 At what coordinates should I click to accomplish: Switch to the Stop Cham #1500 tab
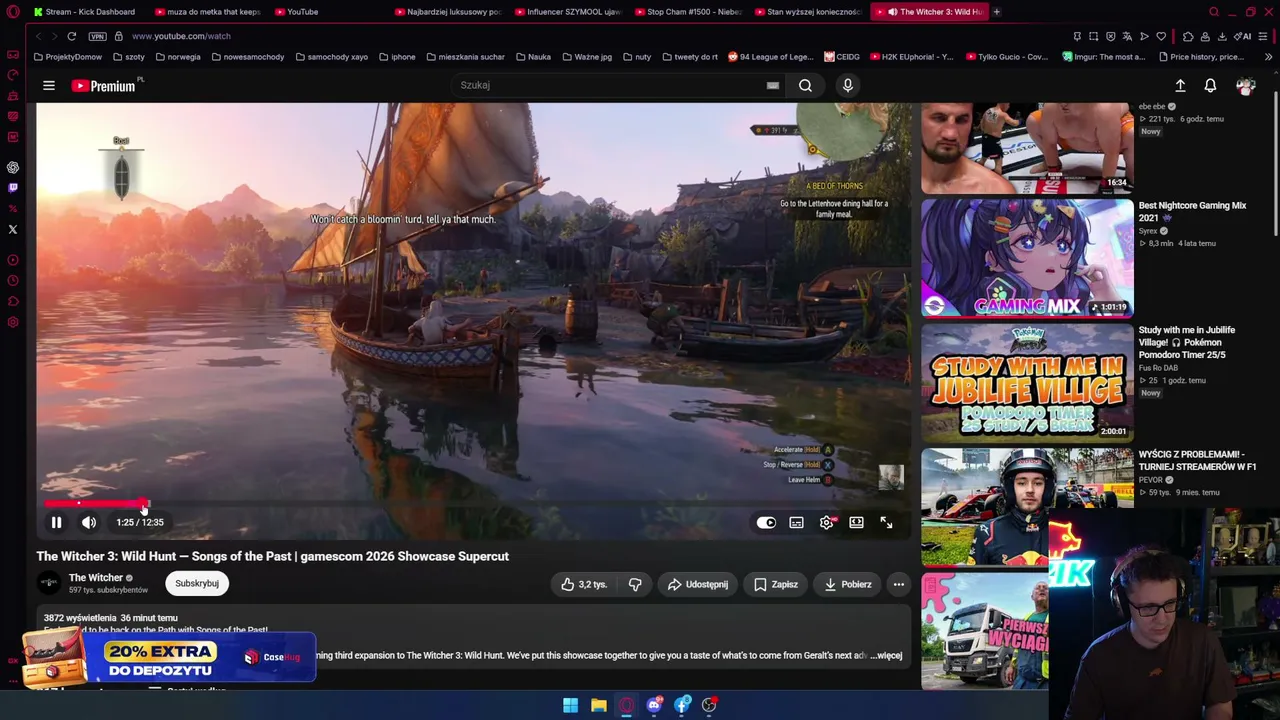(x=688, y=12)
